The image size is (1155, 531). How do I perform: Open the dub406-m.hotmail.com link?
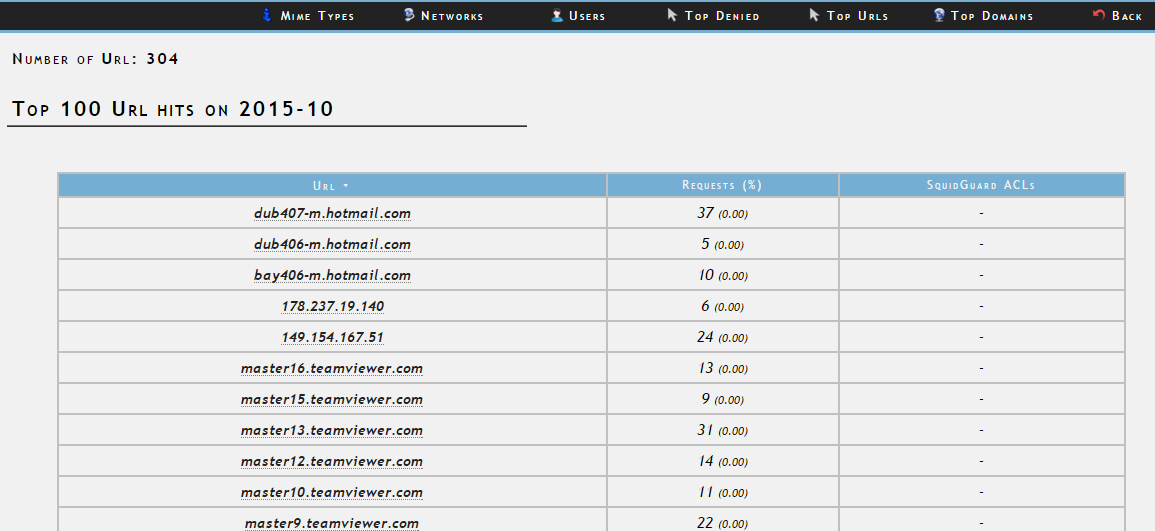tap(332, 245)
